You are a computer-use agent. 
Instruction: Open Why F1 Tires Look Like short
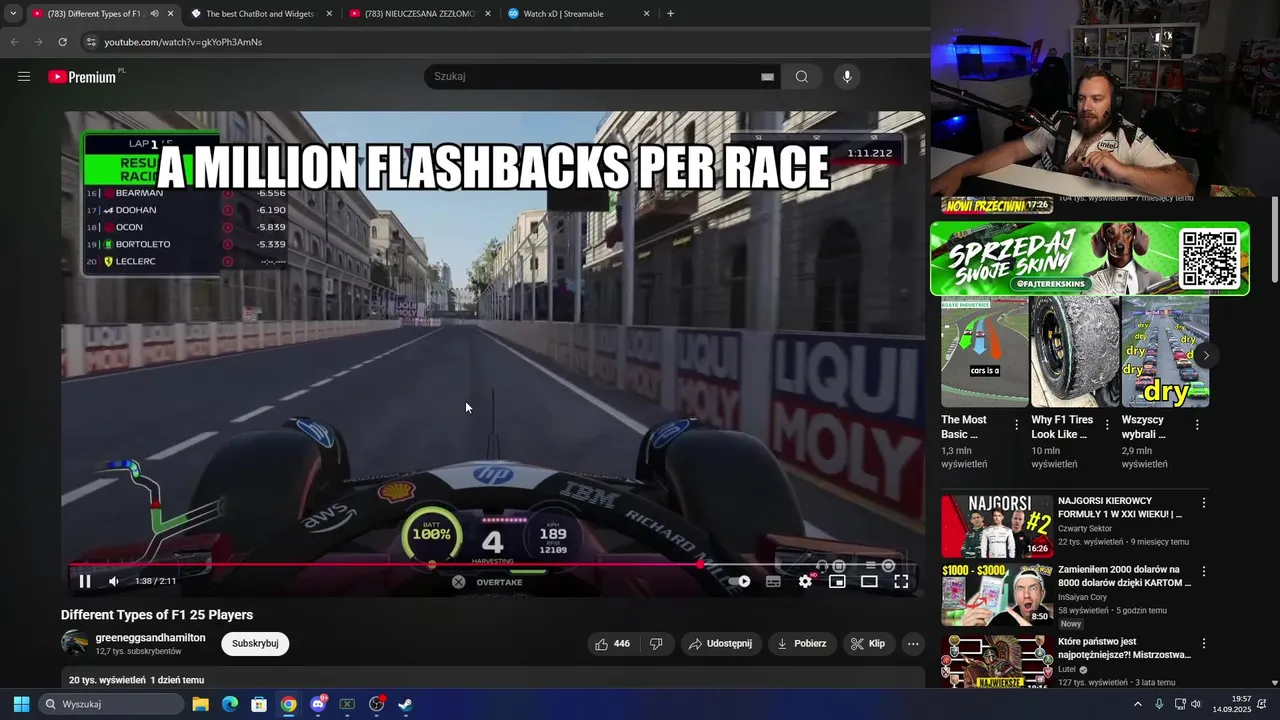(1075, 352)
